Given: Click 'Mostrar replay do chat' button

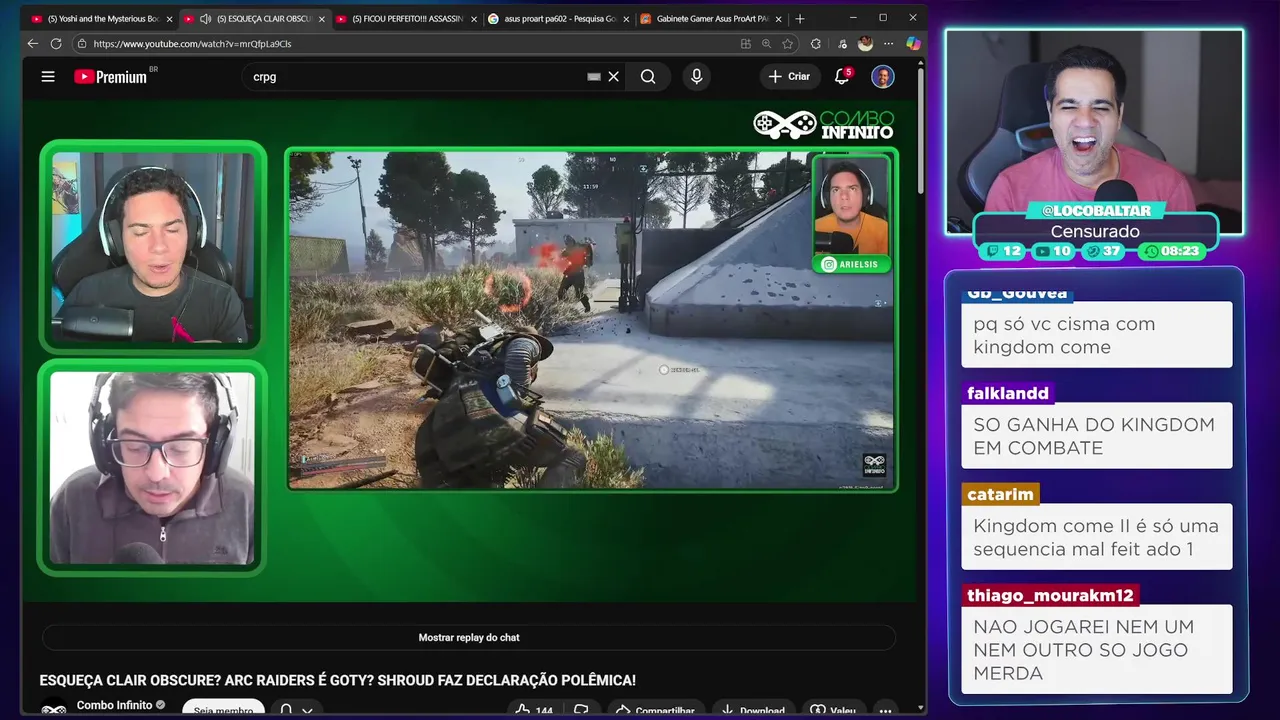Looking at the screenshot, I should (469, 637).
